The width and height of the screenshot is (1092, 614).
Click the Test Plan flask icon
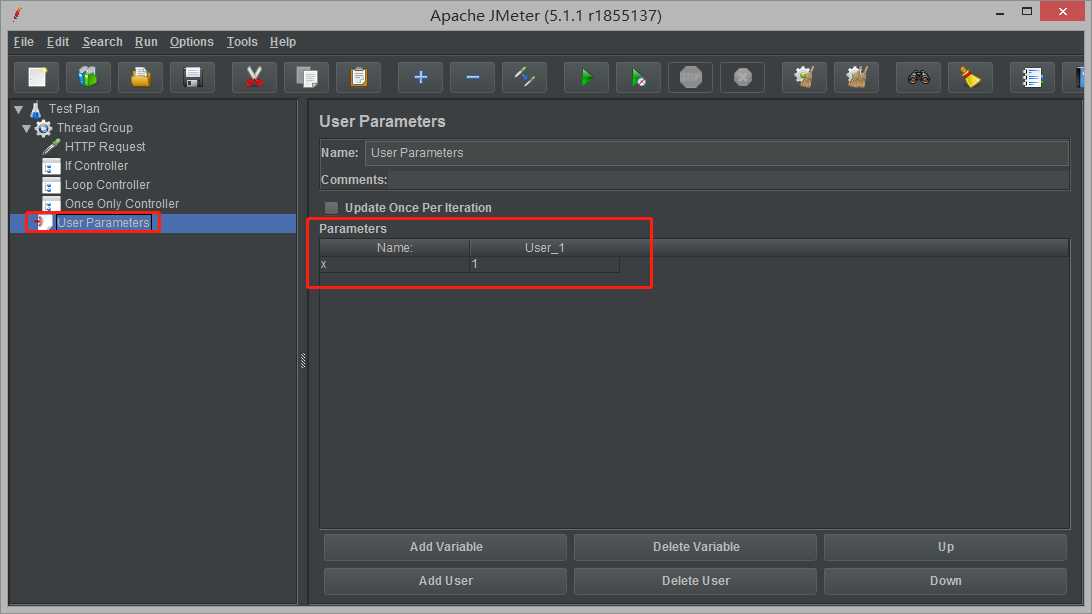click(36, 109)
